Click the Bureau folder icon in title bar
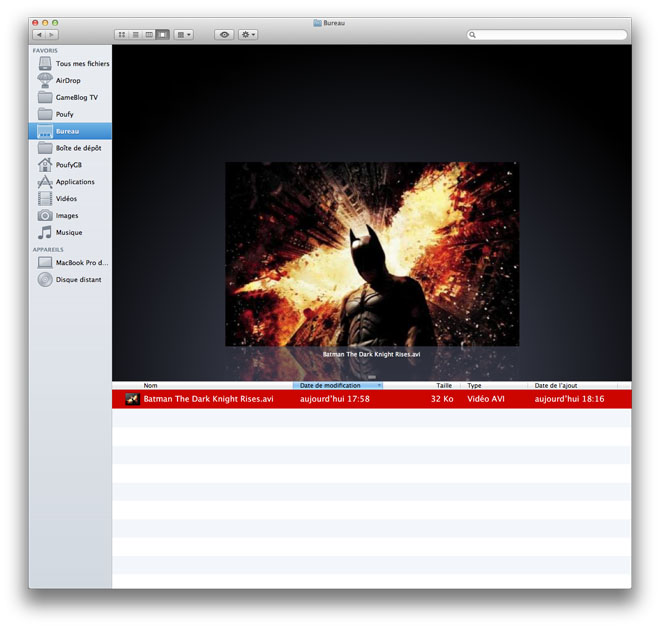The height and width of the screenshot is (628, 660). pos(317,23)
